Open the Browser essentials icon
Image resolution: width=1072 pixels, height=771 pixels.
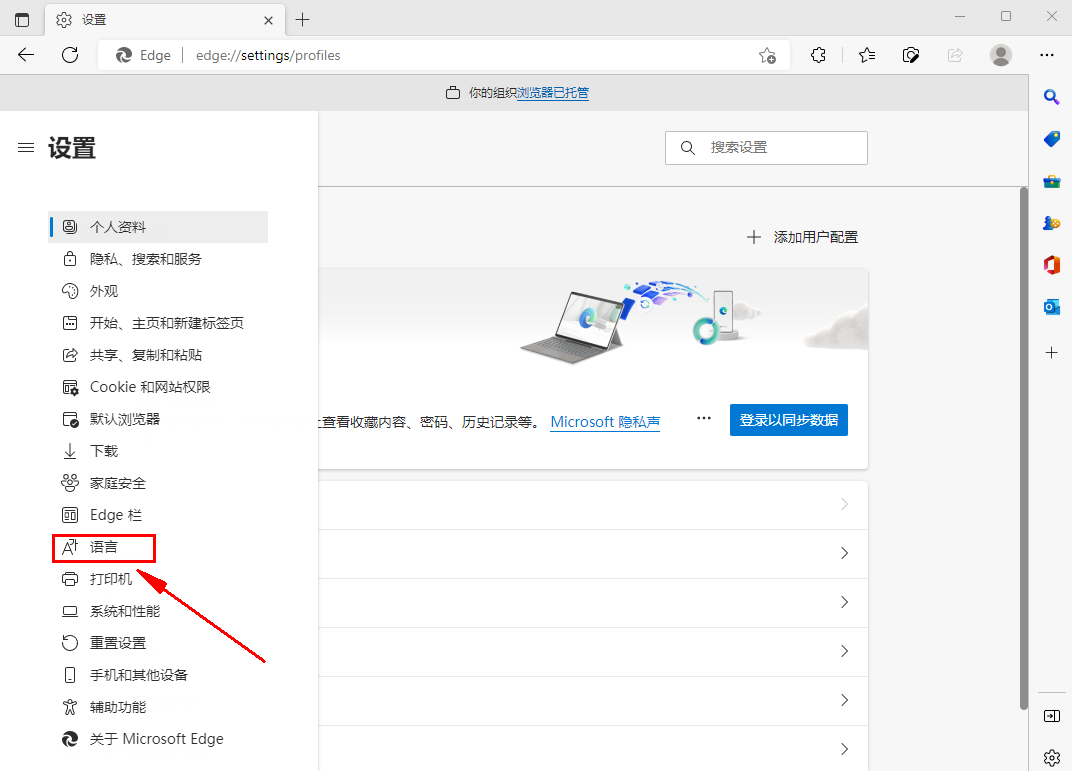pyautogui.click(x=911, y=55)
